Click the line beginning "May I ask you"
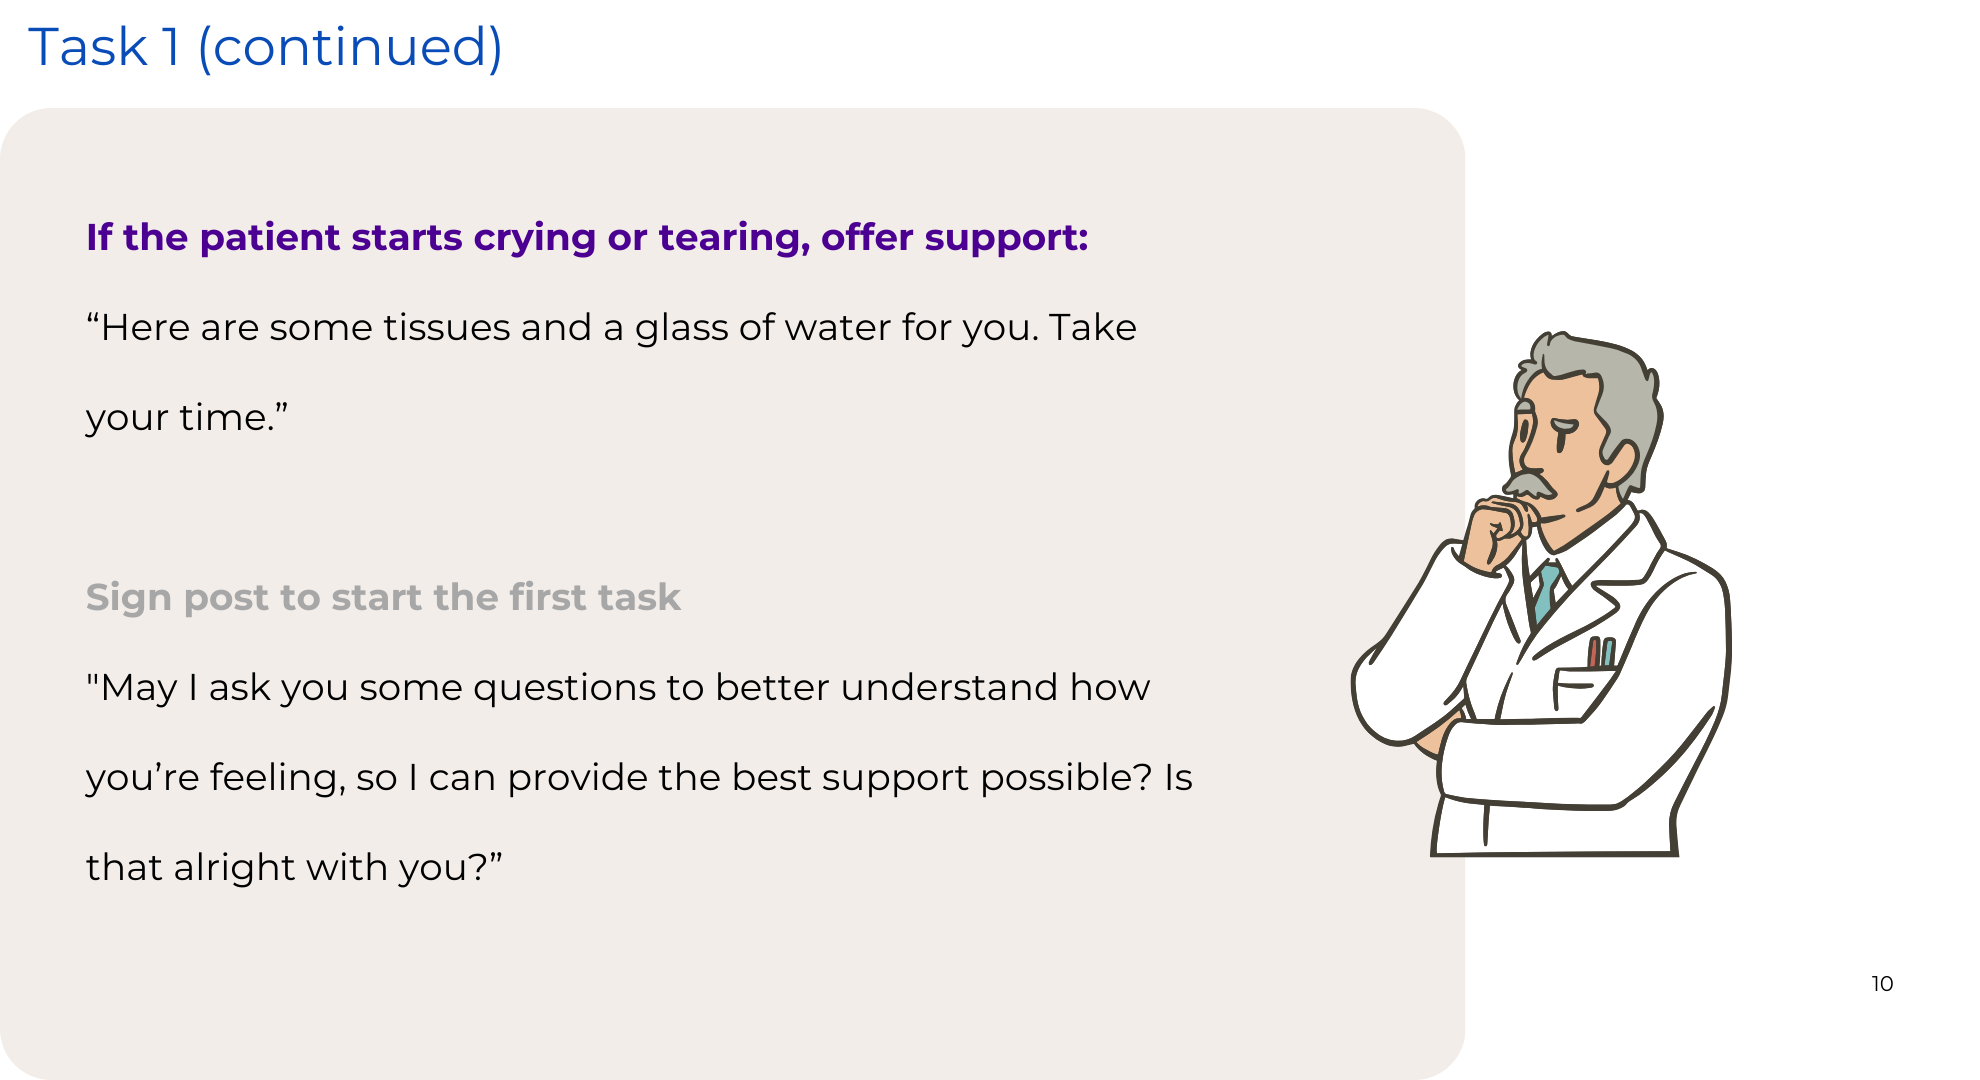 point(618,688)
